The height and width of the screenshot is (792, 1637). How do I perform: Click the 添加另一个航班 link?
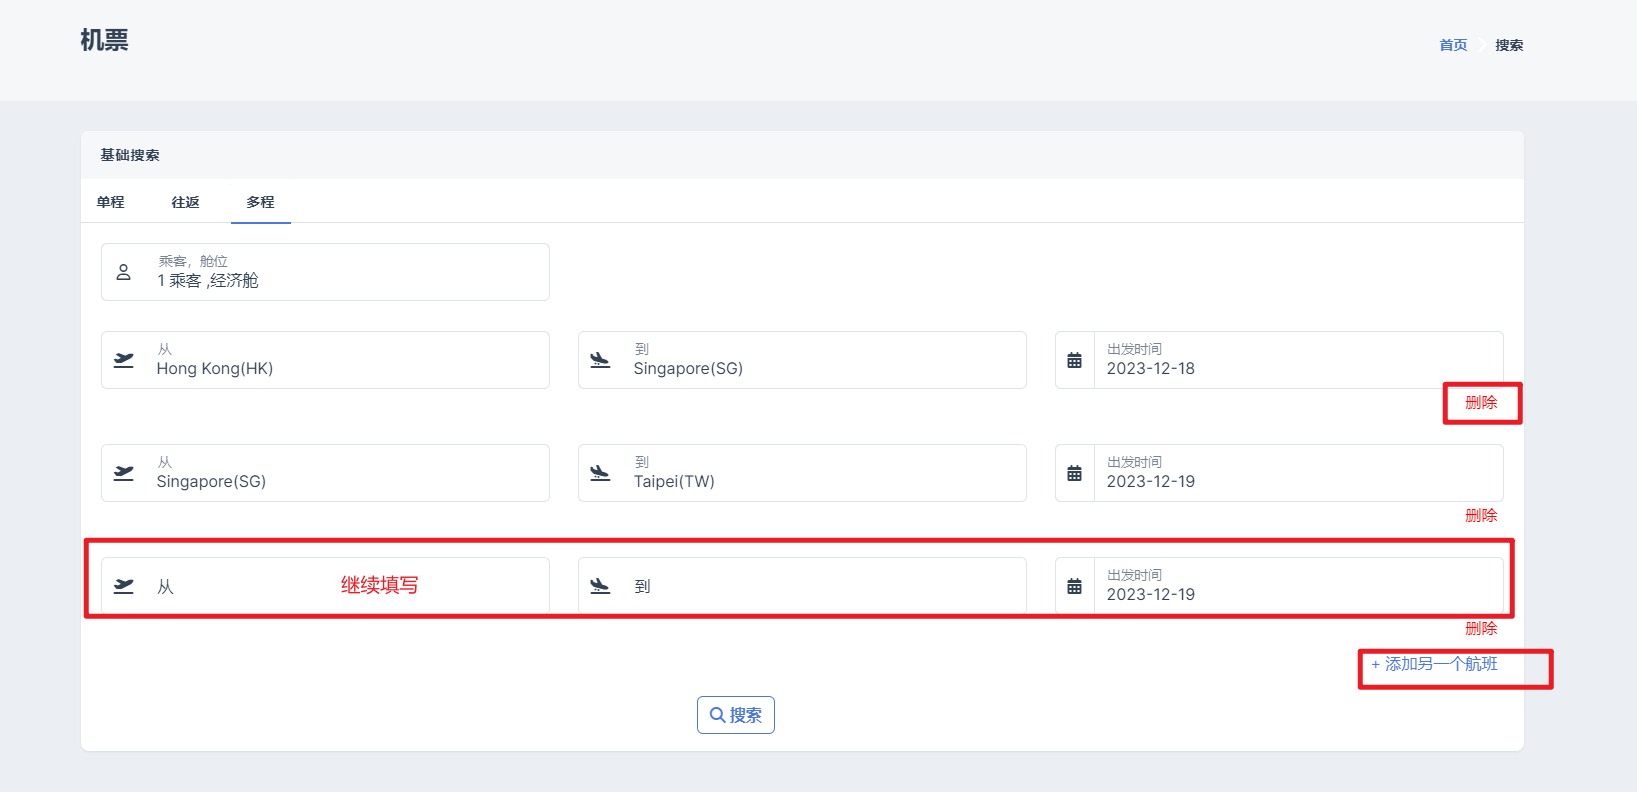tap(1434, 664)
